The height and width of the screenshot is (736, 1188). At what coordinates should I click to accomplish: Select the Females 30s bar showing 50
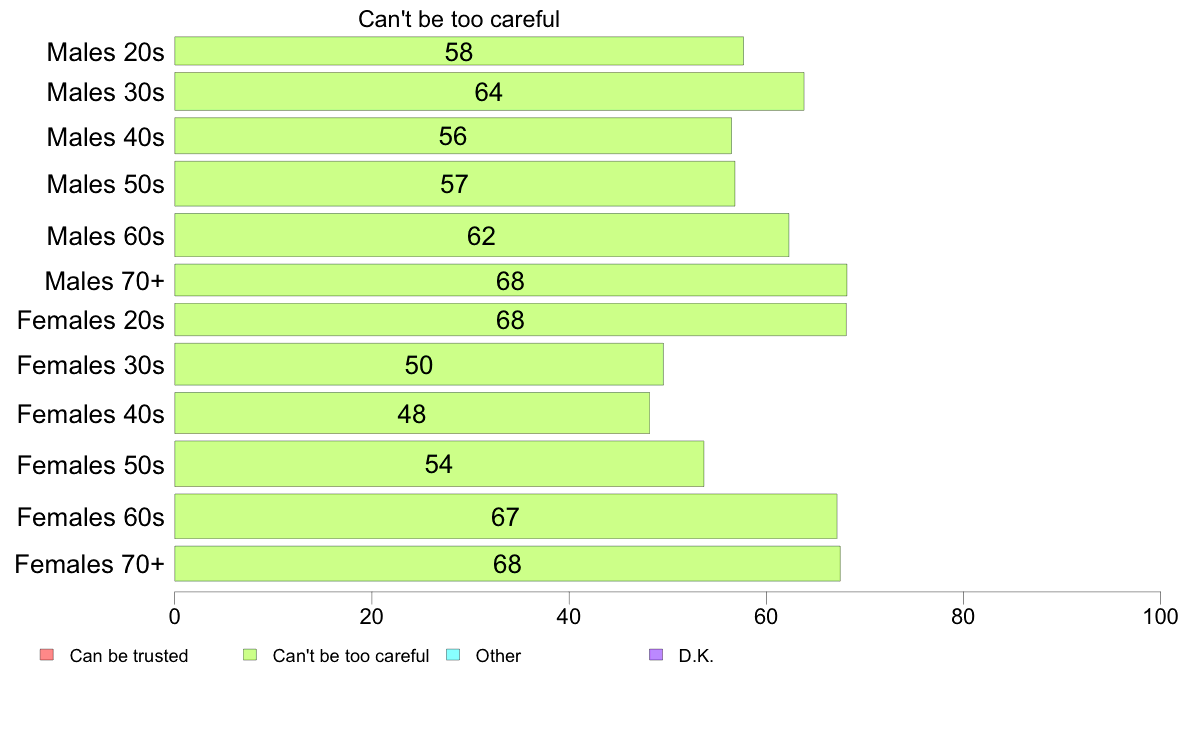click(x=419, y=365)
